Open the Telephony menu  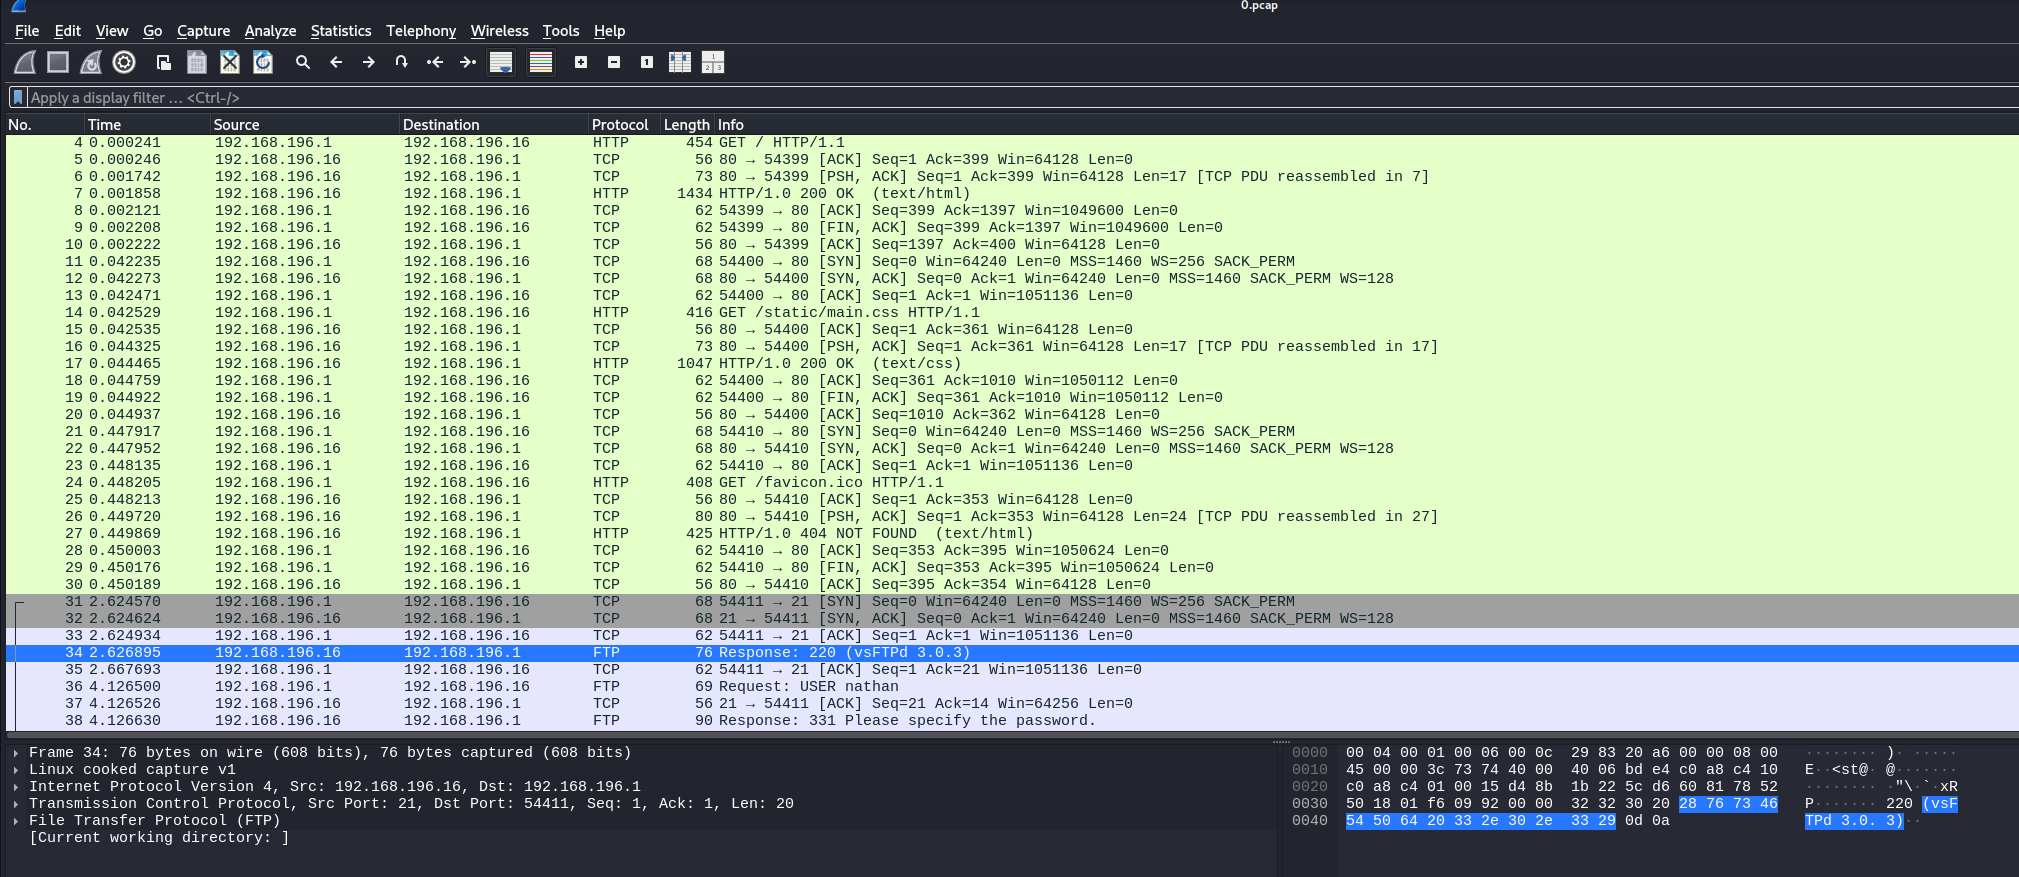[421, 31]
